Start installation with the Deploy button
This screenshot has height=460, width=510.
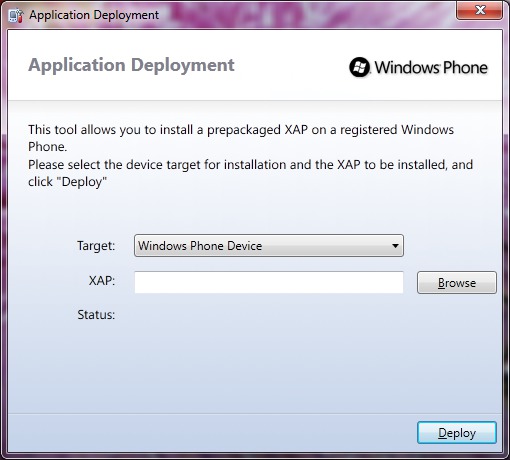pos(457,433)
